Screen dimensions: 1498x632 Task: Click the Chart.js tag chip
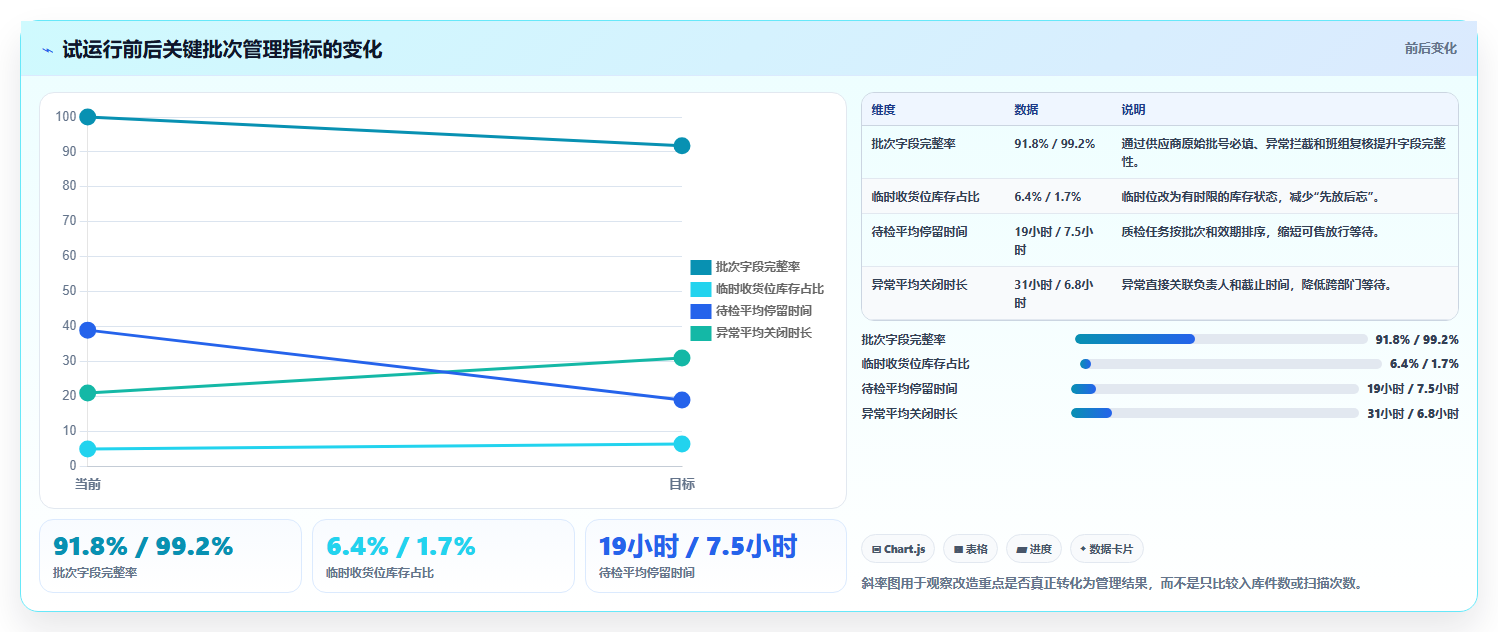pyautogui.click(x=898, y=549)
